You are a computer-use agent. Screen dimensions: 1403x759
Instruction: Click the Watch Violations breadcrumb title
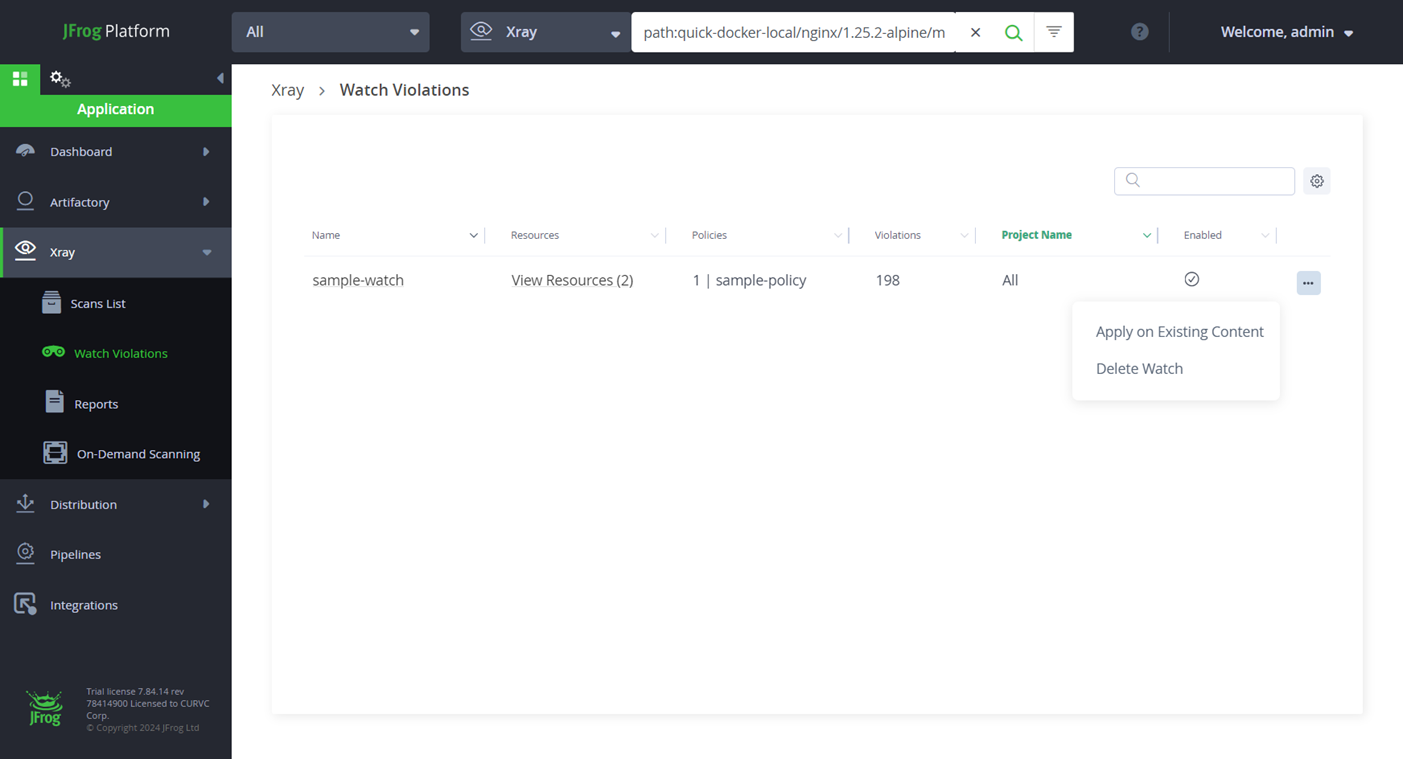(x=404, y=90)
